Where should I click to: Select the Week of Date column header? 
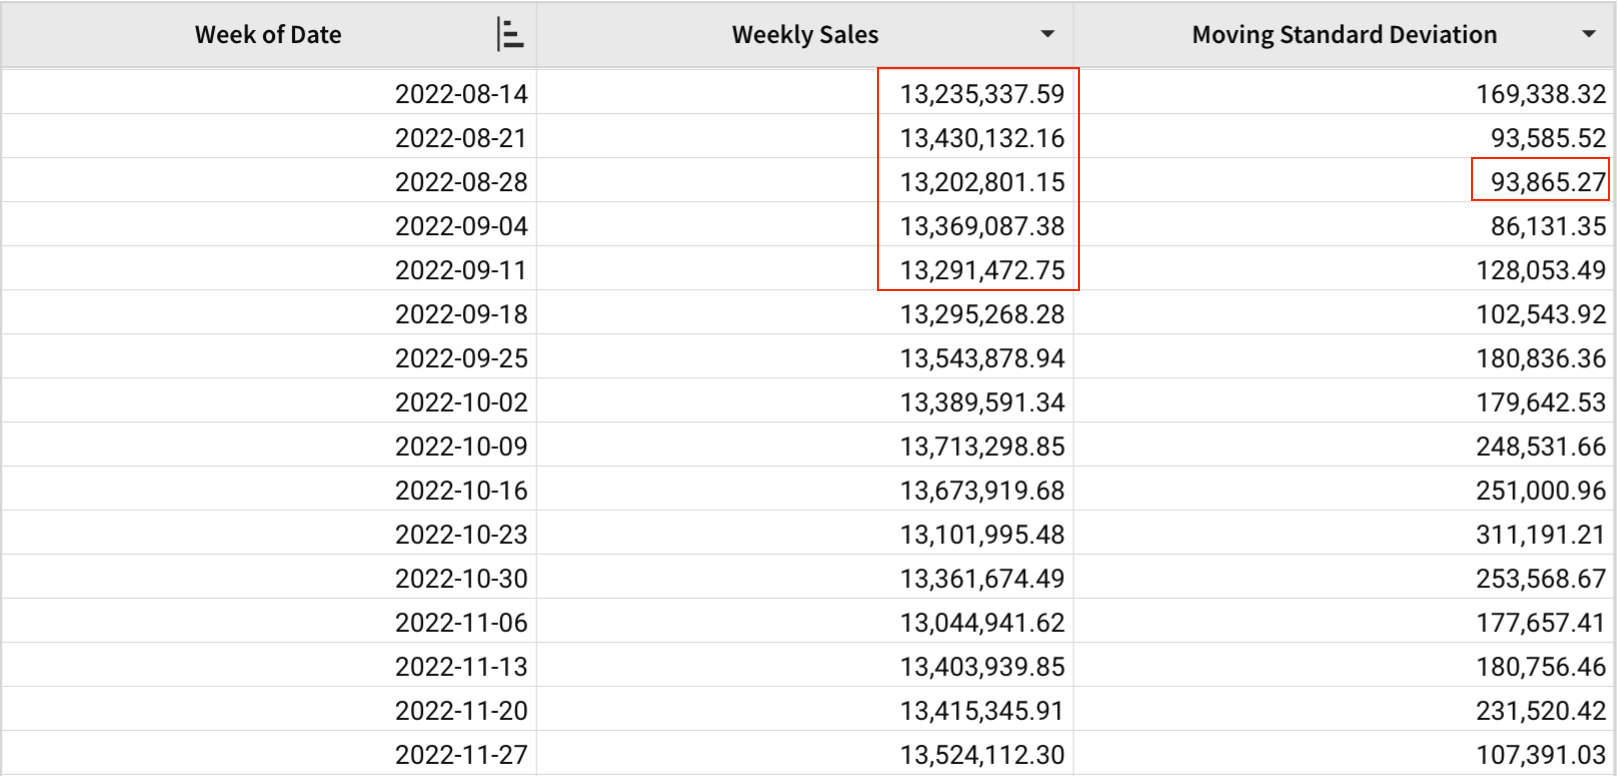pyautogui.click(x=268, y=35)
